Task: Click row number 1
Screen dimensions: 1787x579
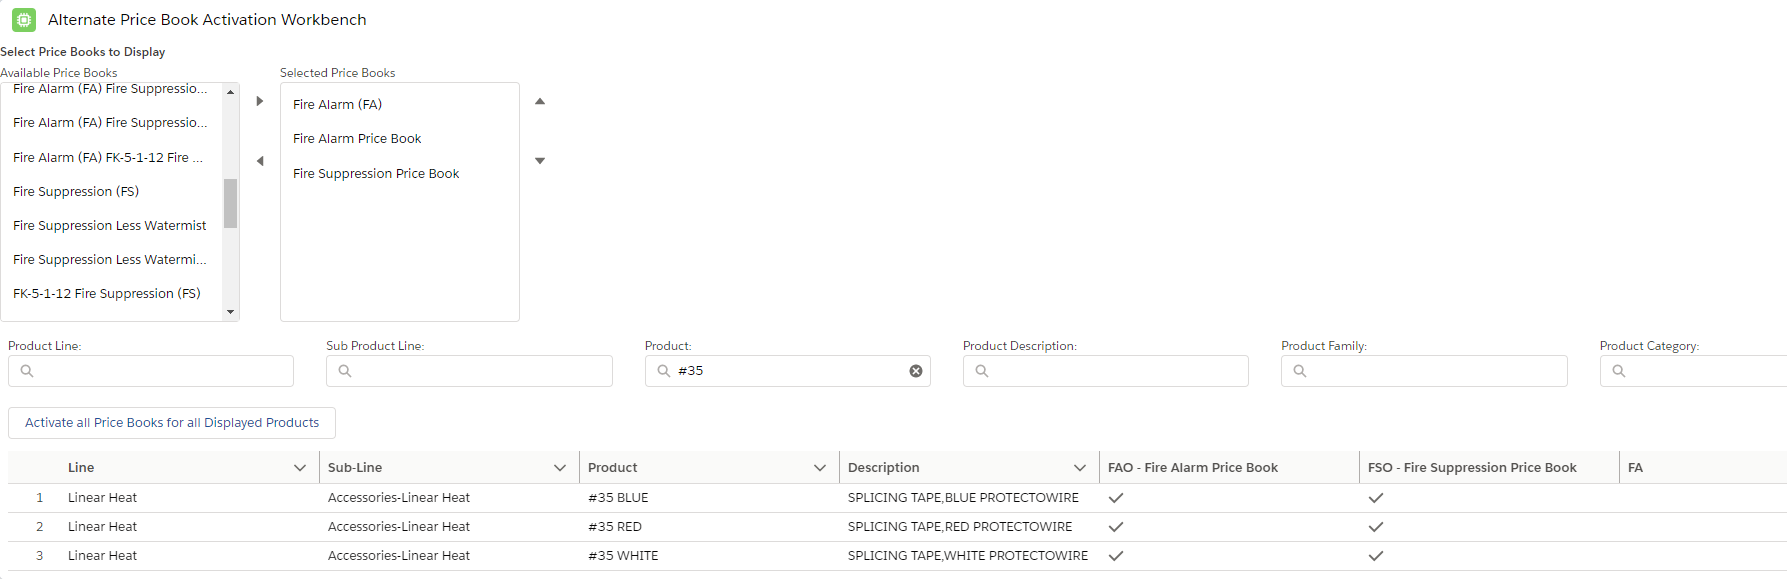Action: [40, 498]
